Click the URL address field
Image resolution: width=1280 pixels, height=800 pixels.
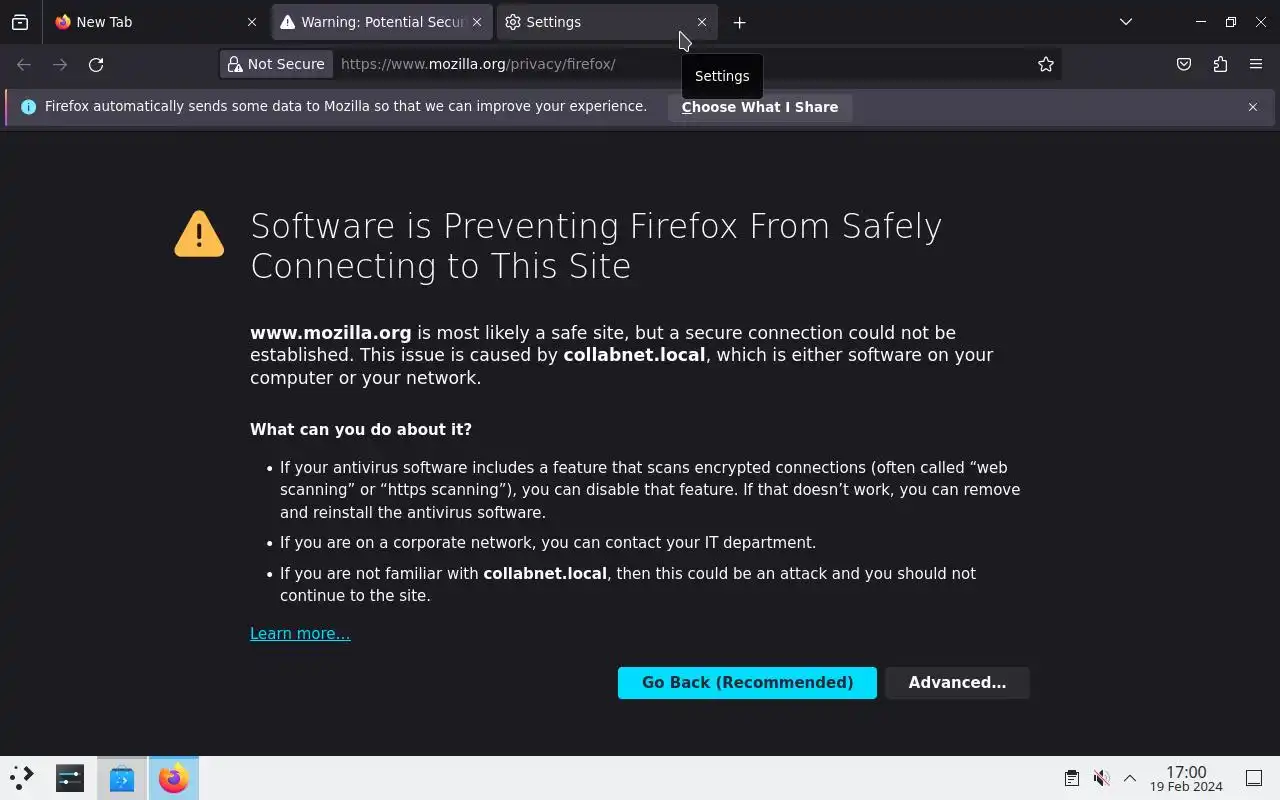point(680,64)
